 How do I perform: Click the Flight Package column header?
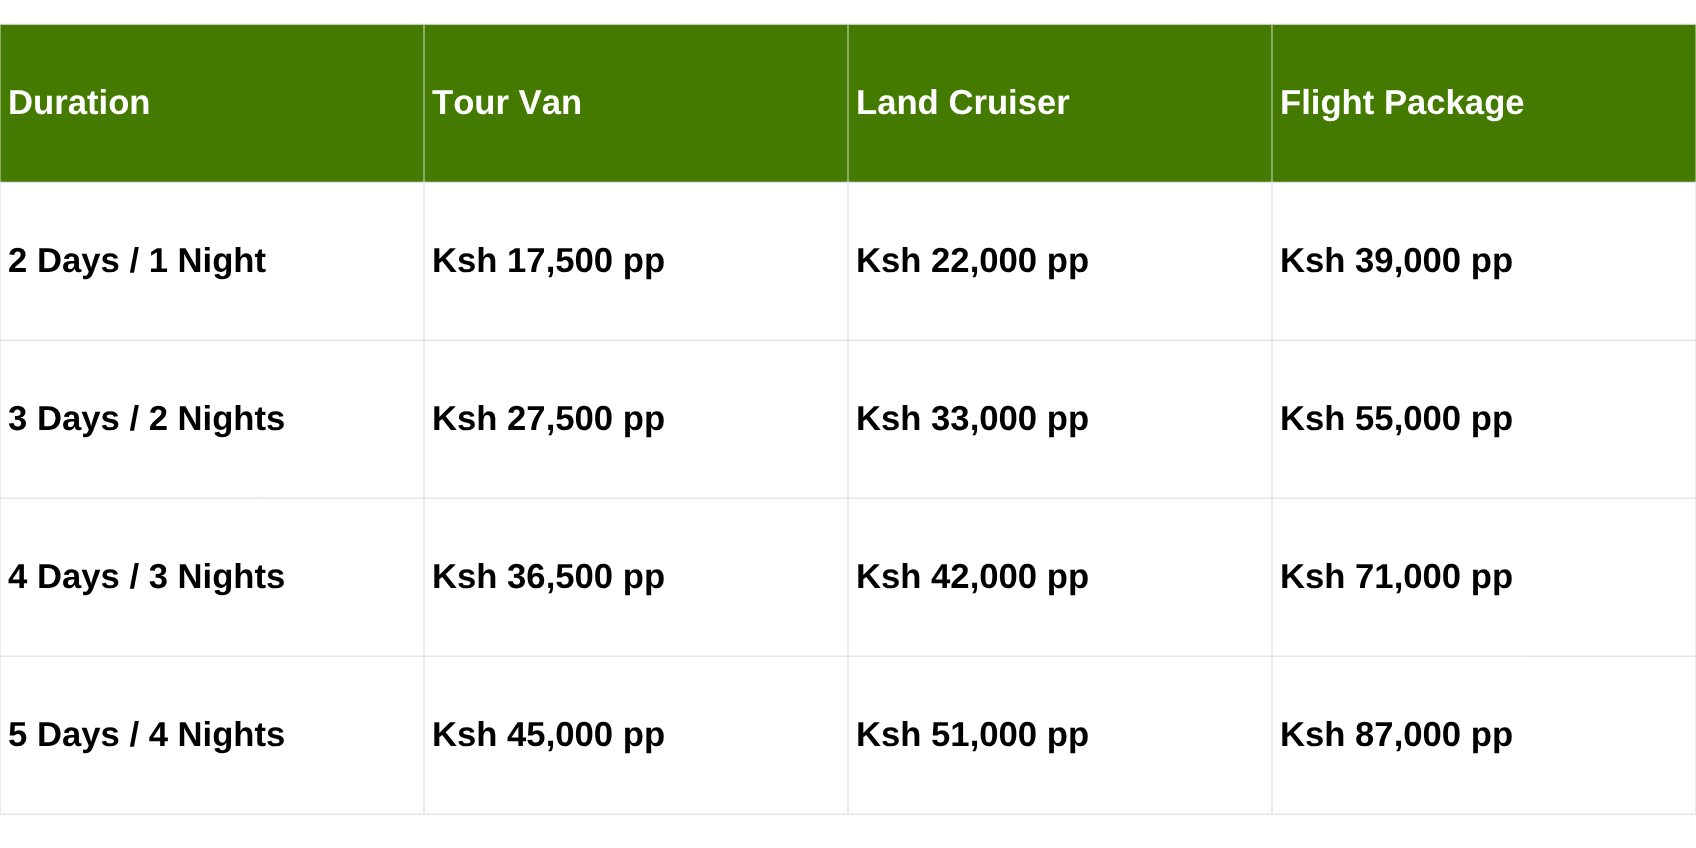click(1401, 103)
